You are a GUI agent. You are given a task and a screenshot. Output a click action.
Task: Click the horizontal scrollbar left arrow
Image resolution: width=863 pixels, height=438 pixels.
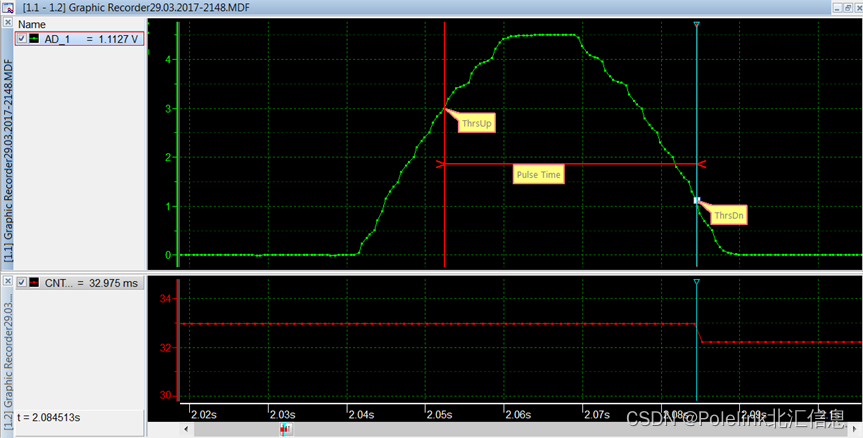click(x=186, y=429)
